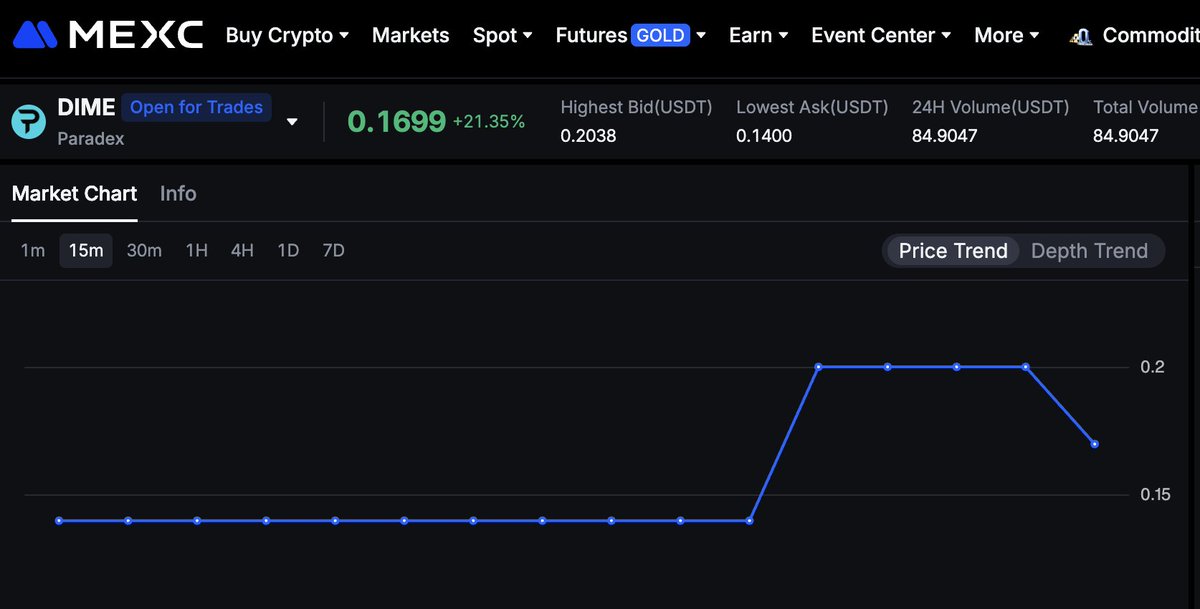Click the first data point on chart
This screenshot has height=609, width=1200.
(59, 521)
